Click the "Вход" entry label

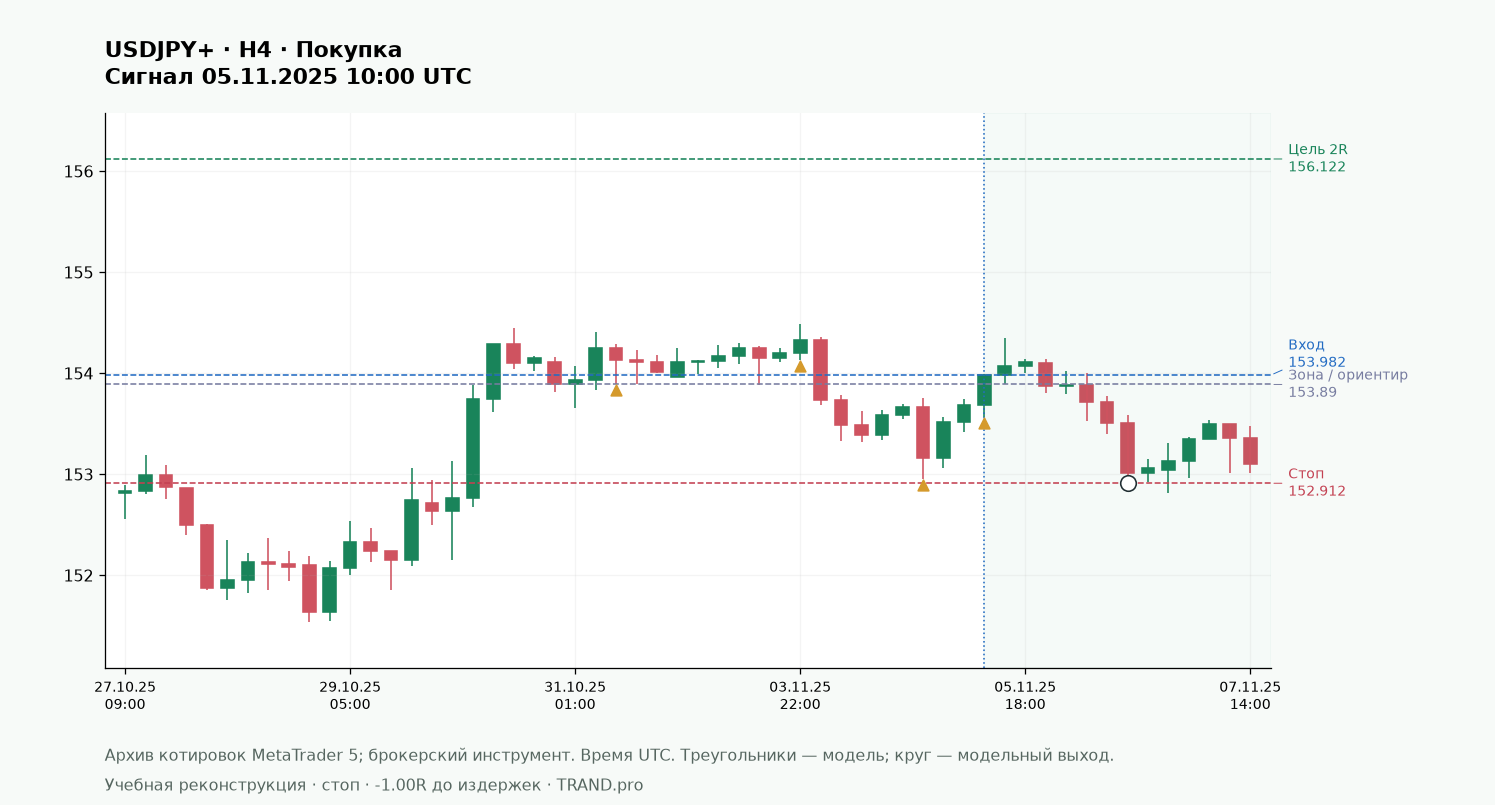(x=1306, y=345)
